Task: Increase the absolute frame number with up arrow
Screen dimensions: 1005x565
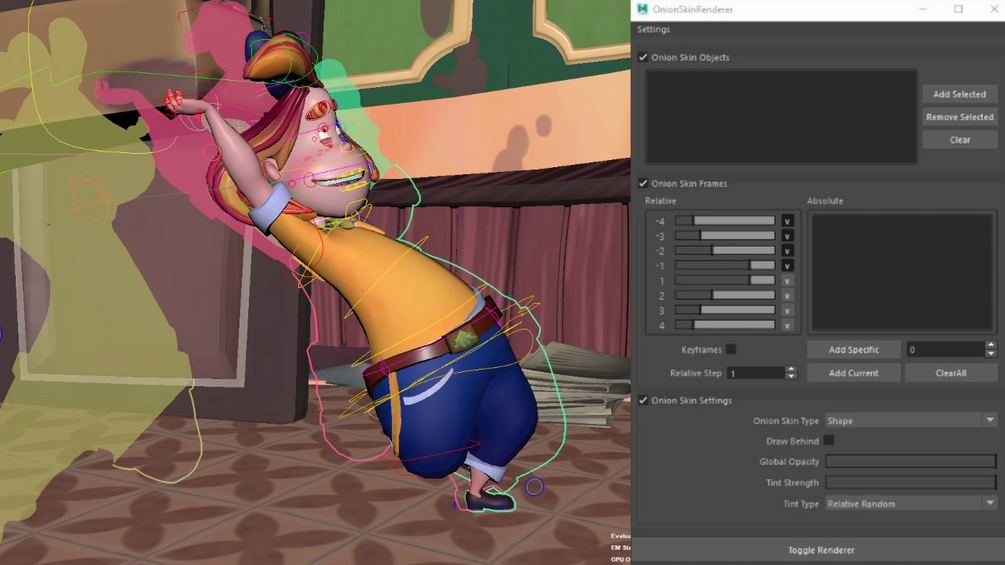Action: click(991, 346)
